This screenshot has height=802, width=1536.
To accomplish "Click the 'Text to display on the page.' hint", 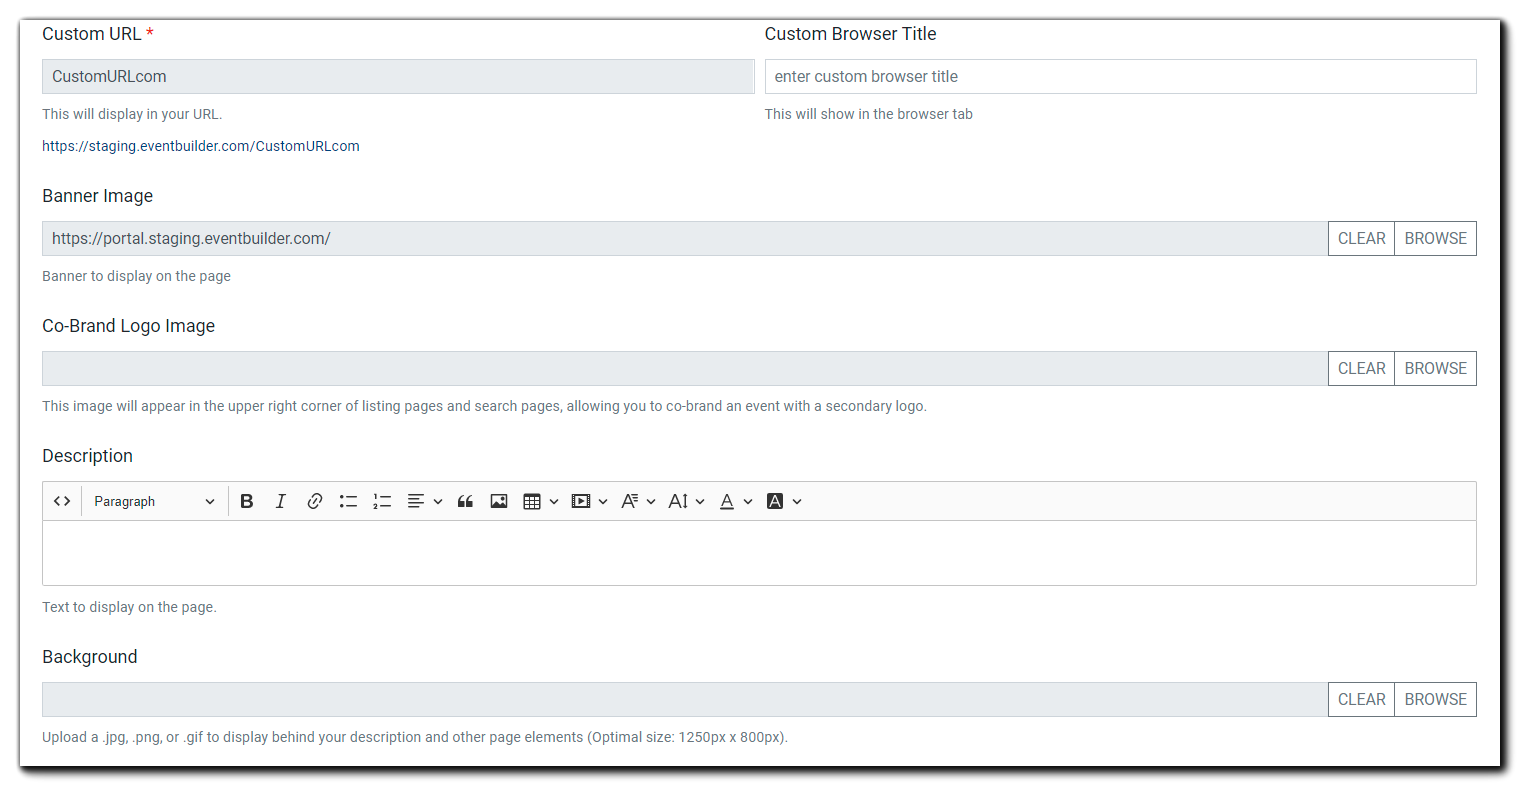I will pos(129,607).
